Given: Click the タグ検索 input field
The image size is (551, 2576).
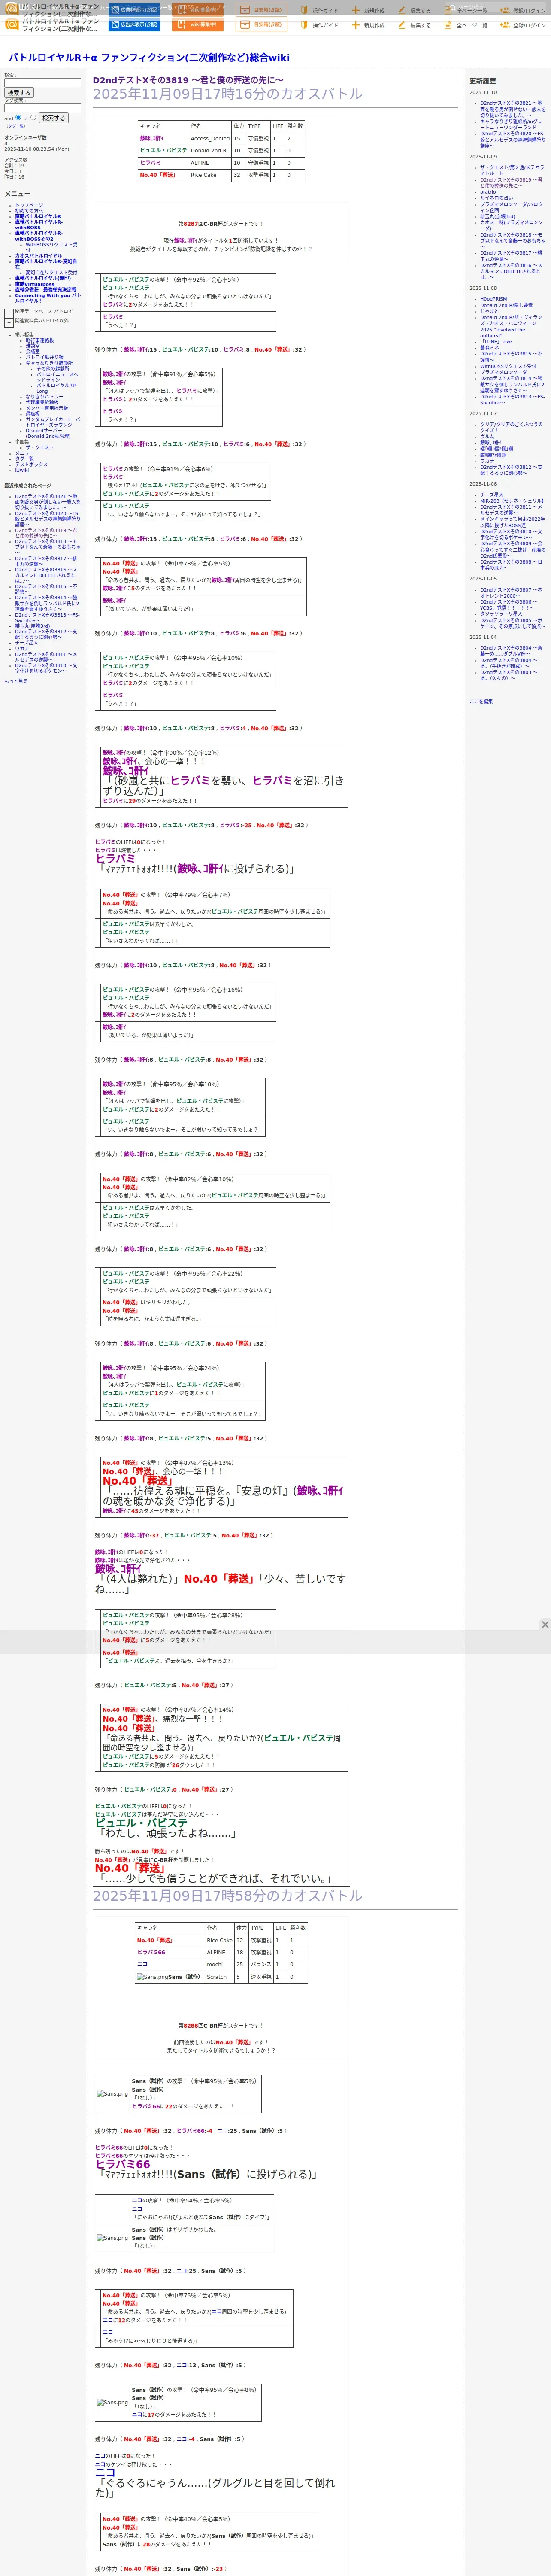Looking at the screenshot, I should point(42,108).
